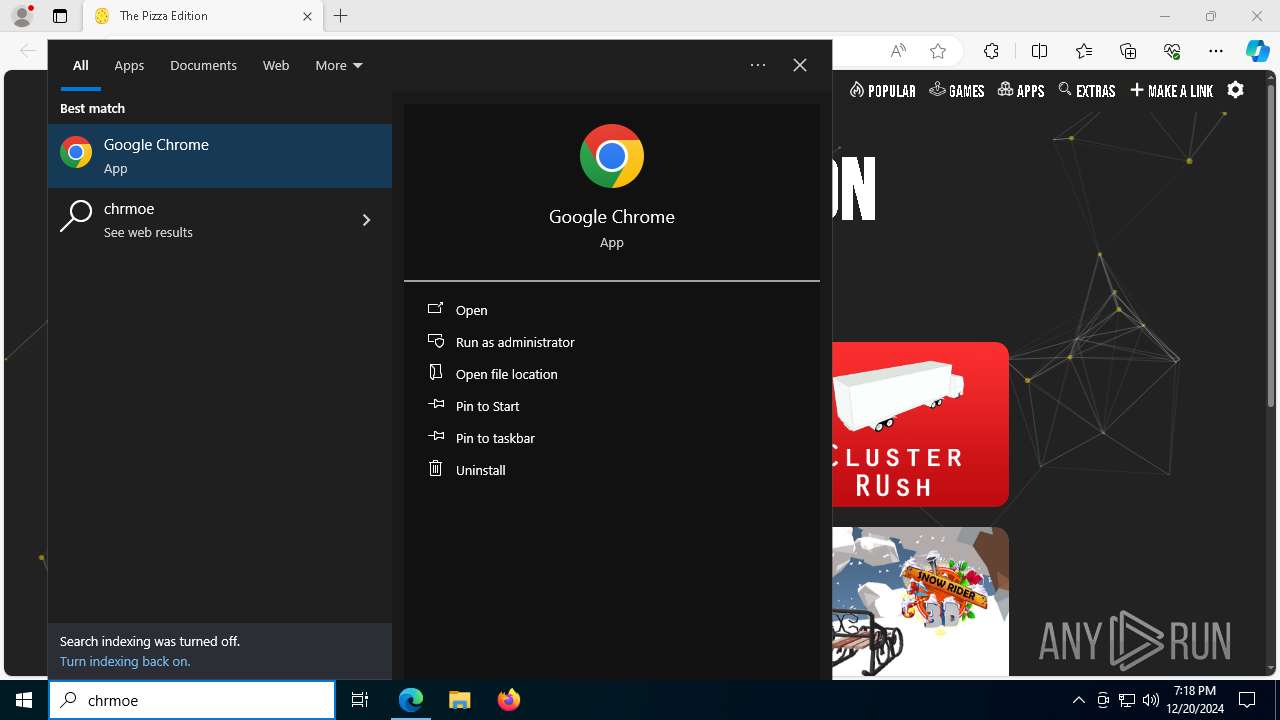Screen dimensions: 1280x720
Task: Switch to the Documents search tab
Action: 203,65
